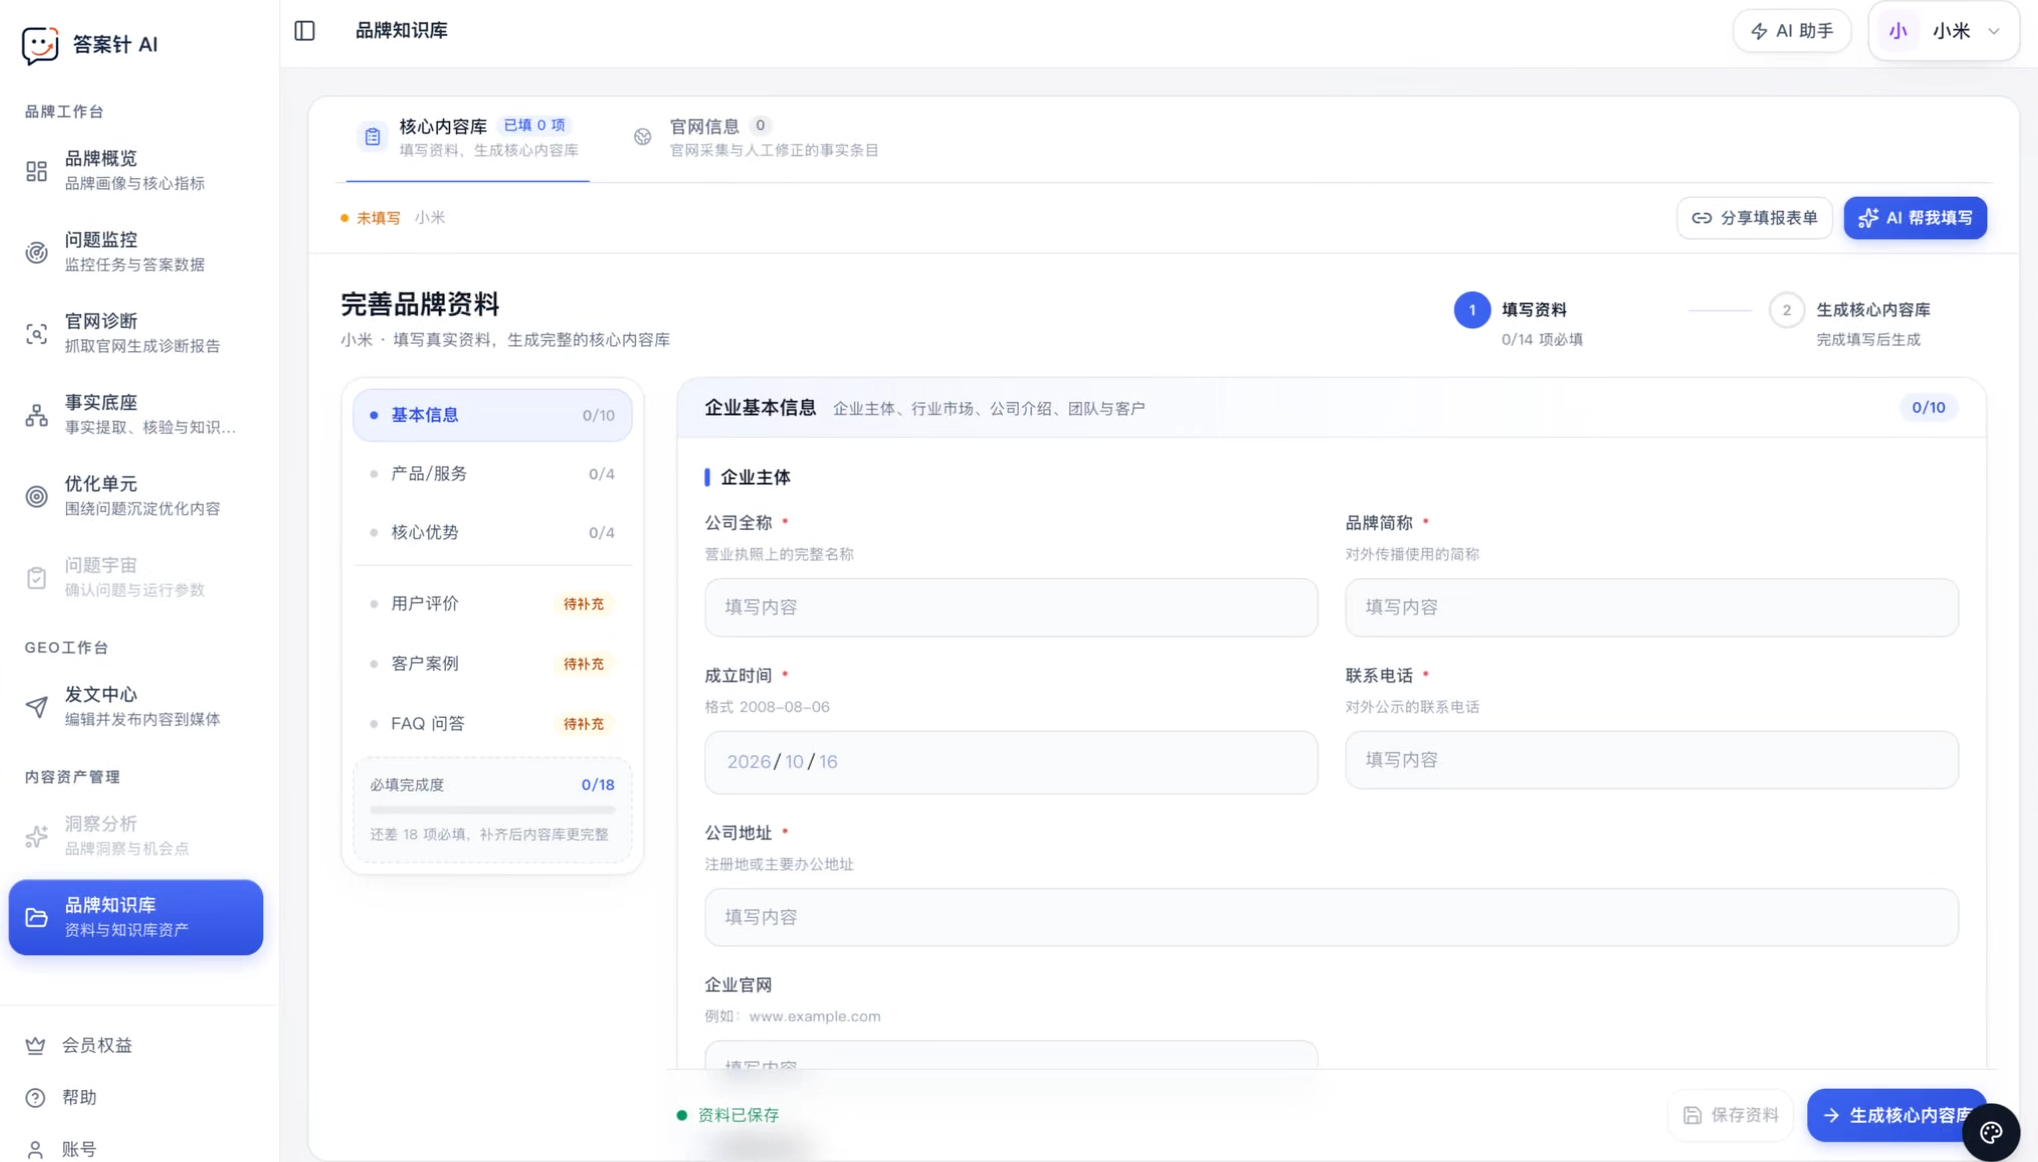This screenshot has height=1162, width=2038.
Task: Click the 洞察分析 sparkle icon
Action: (37, 836)
